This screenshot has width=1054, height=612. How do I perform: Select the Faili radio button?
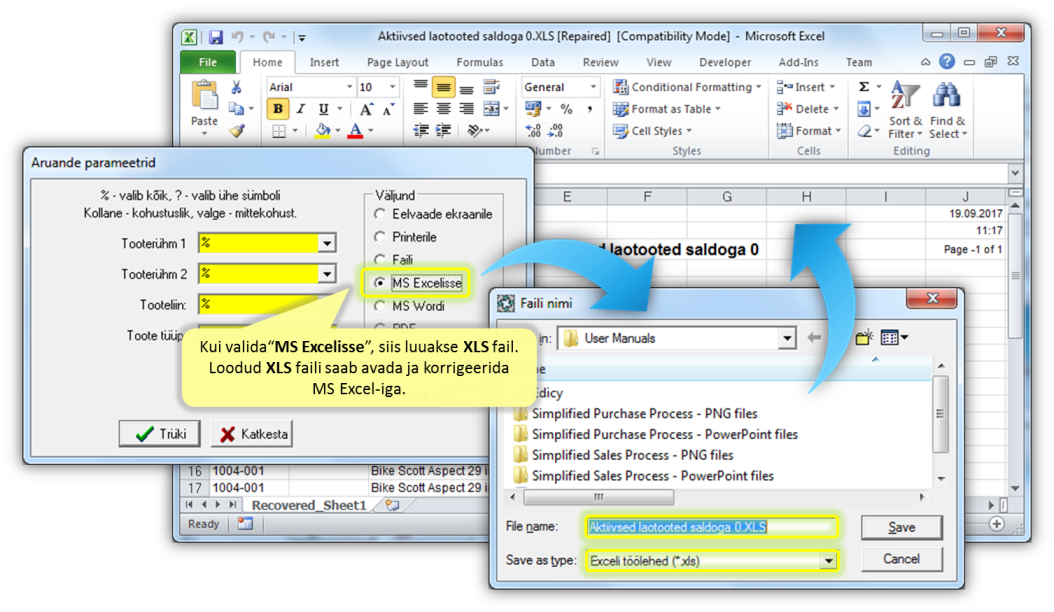(x=380, y=260)
